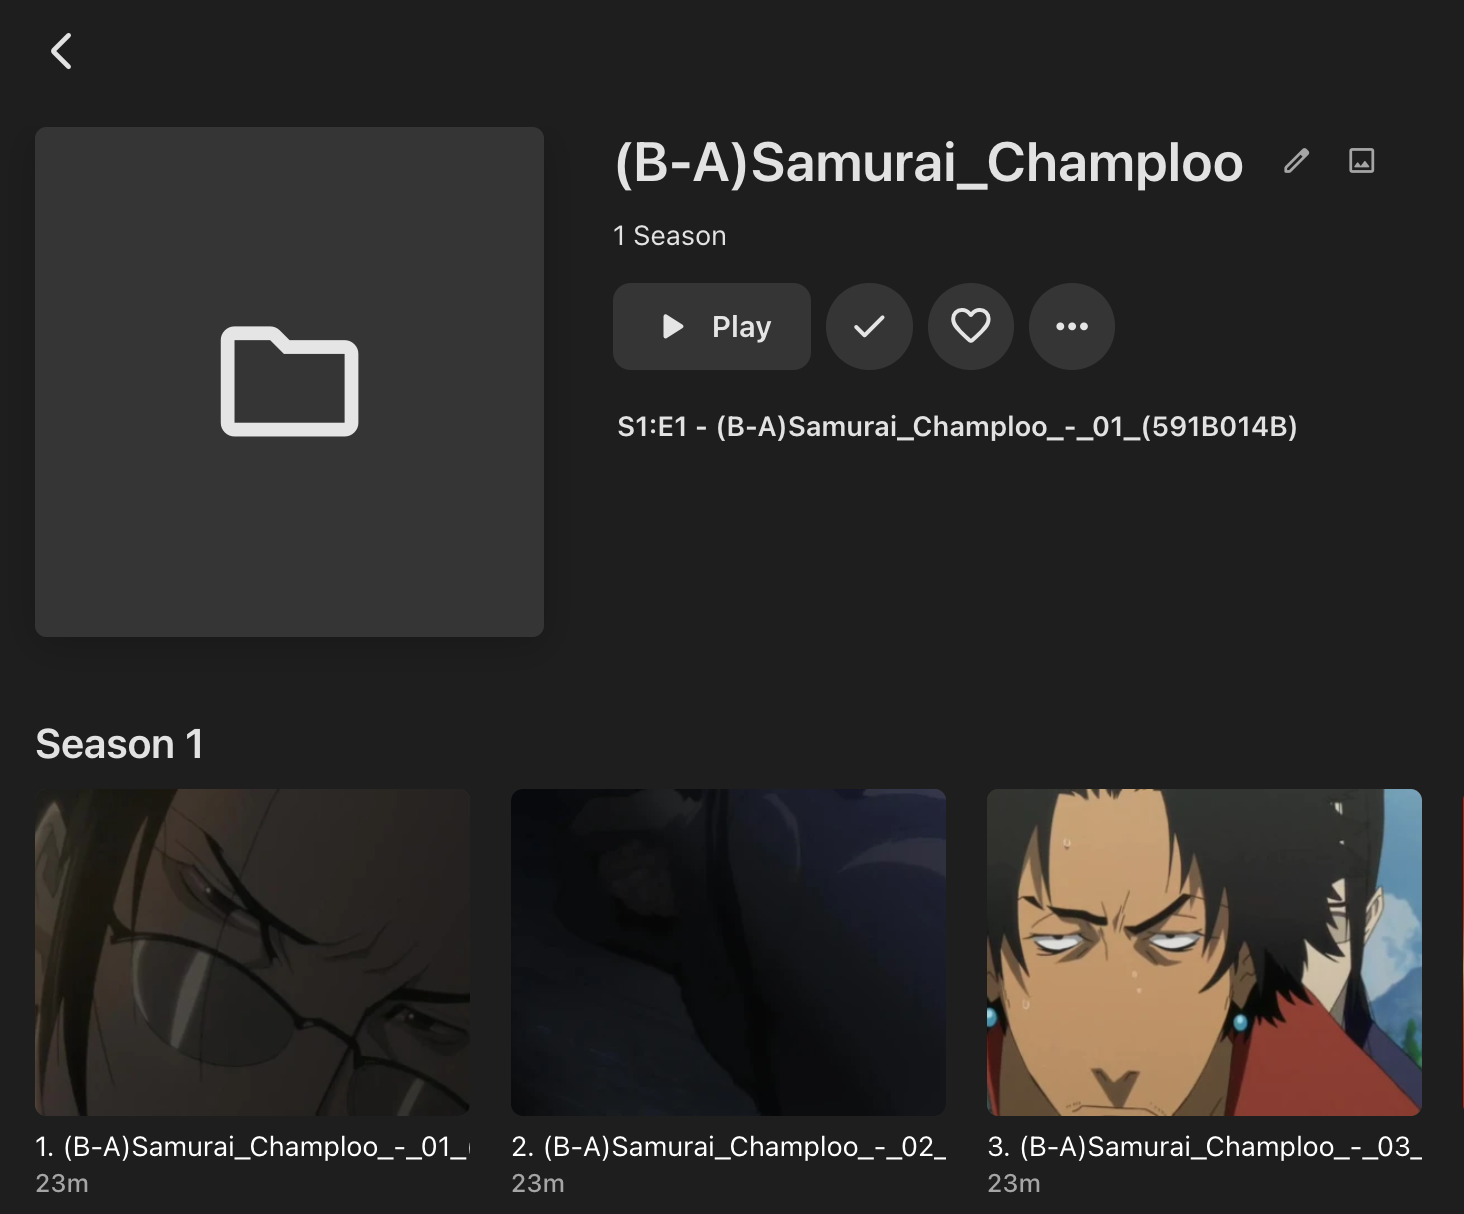Click episode title "3. (B-A)Samurai_Champloo_-_03_"
The height and width of the screenshot is (1214, 1464).
click(x=1204, y=1146)
